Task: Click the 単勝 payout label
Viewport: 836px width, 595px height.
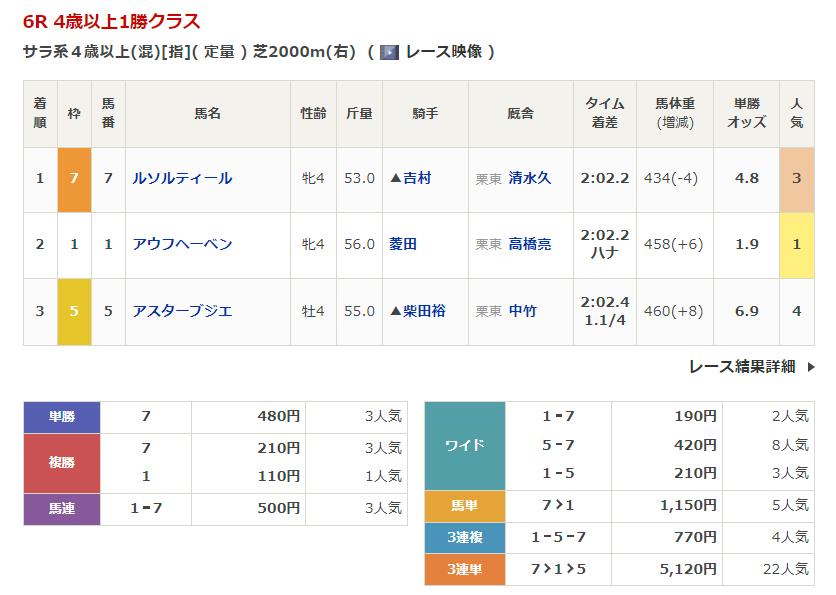Action: pos(62,417)
